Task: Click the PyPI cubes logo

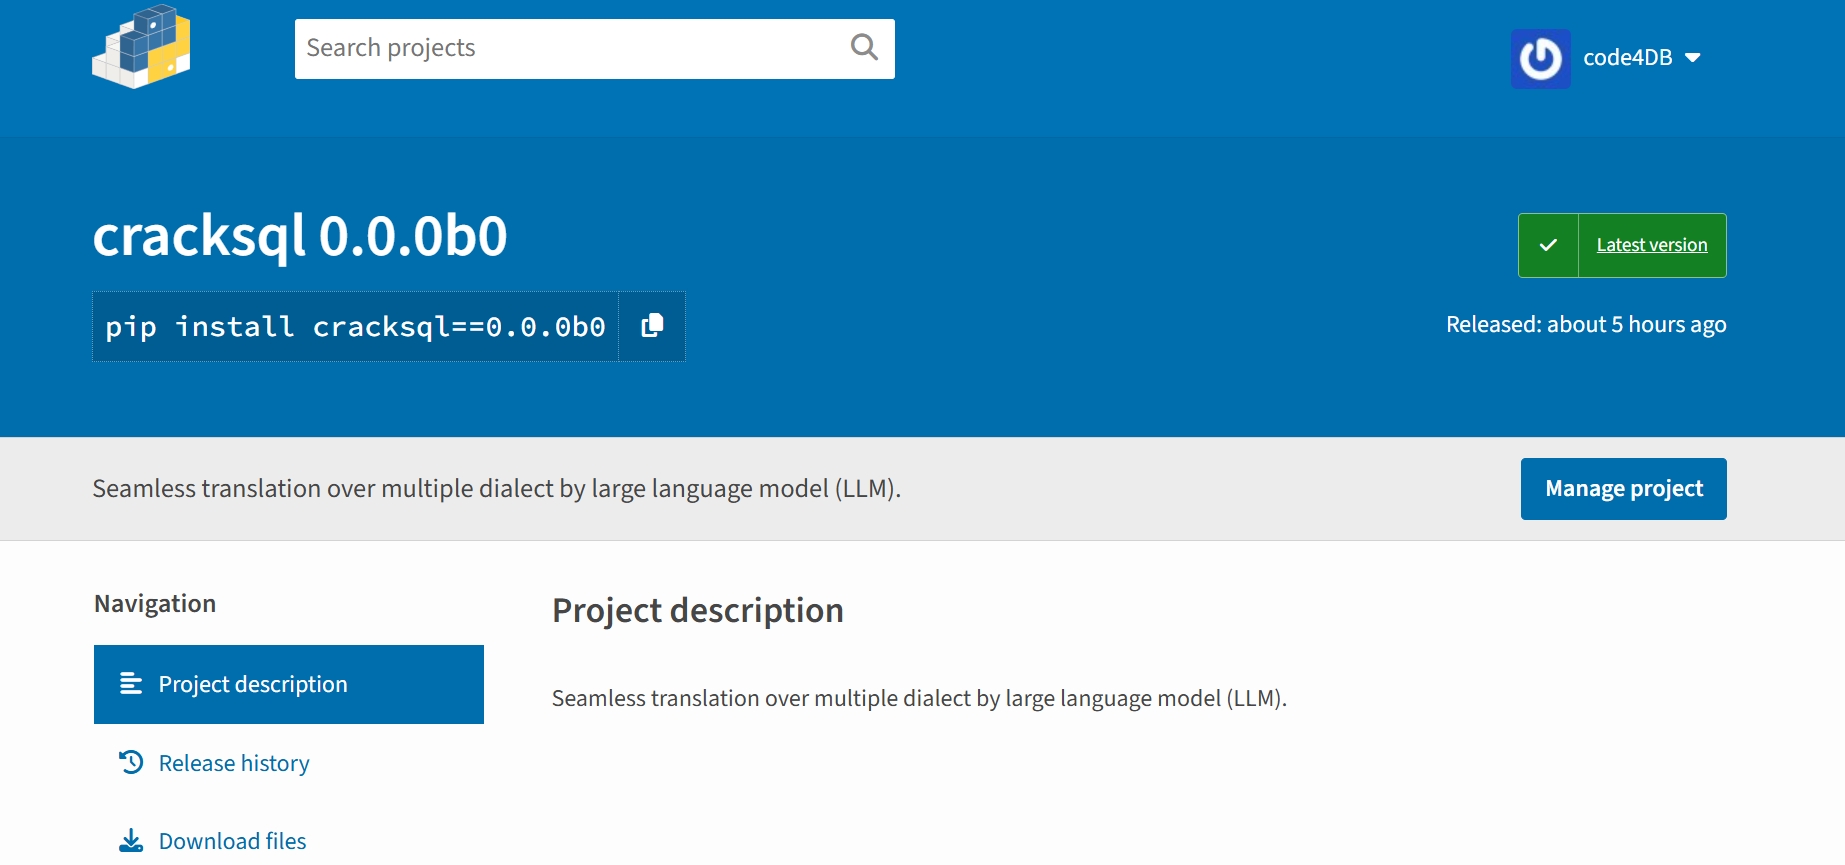Action: click(x=141, y=47)
